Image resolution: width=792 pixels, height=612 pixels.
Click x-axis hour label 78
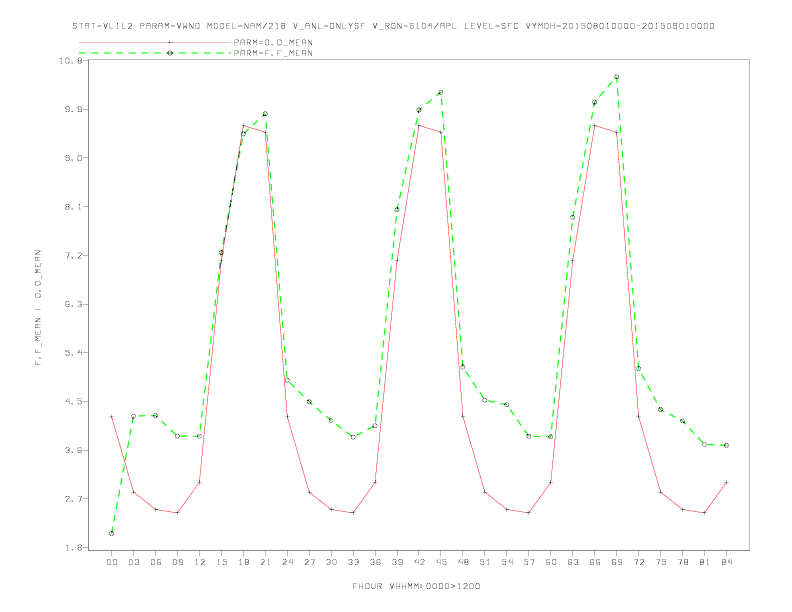[682, 562]
